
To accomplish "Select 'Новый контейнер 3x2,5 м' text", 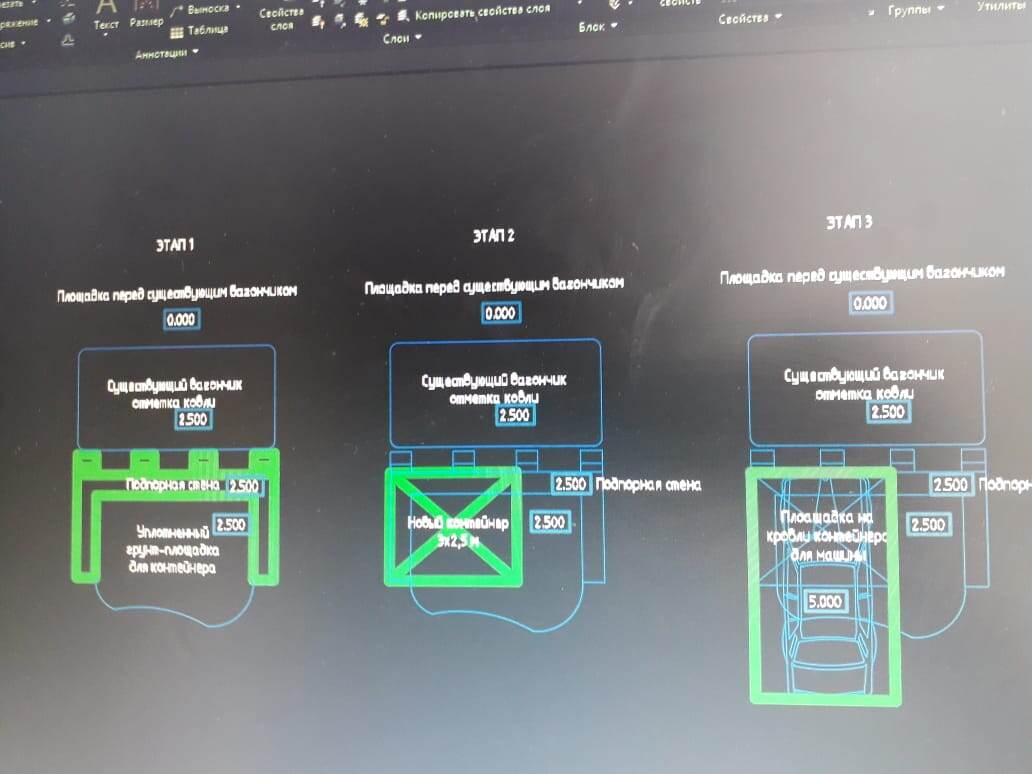I will 458,532.
